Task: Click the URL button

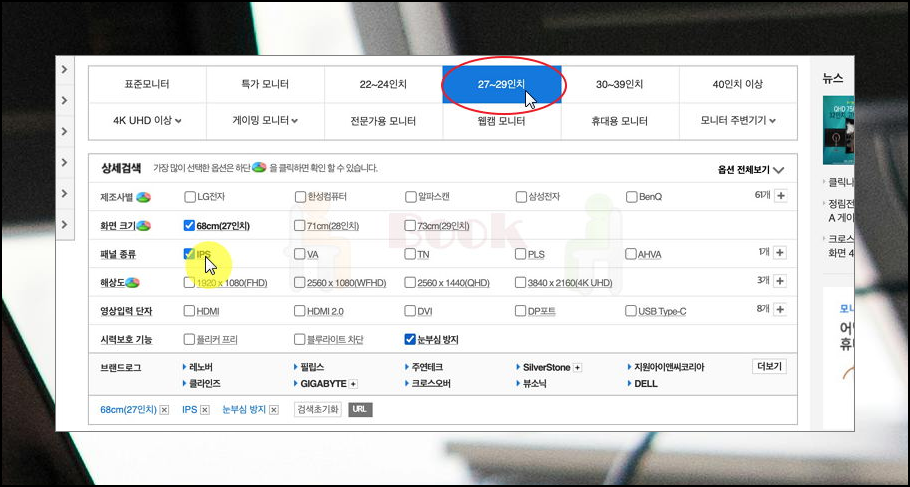Action: 360,409
